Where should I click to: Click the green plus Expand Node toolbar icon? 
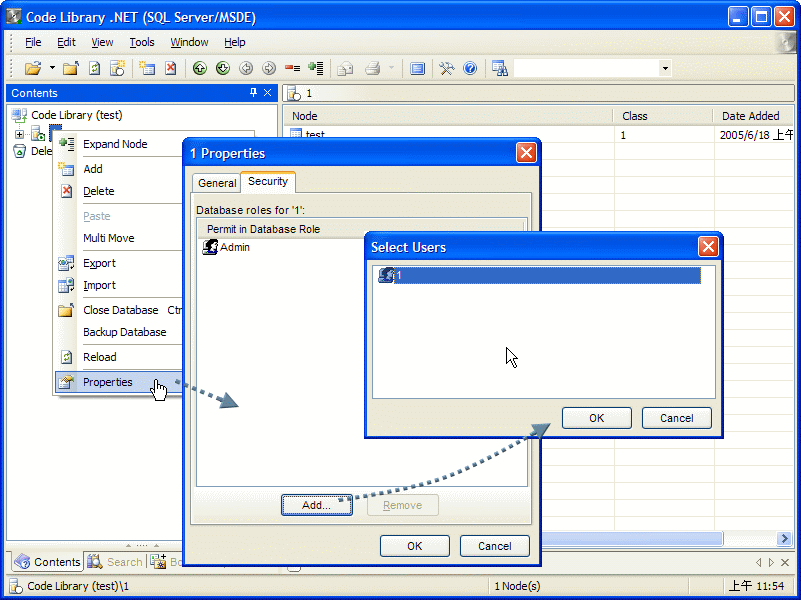pos(316,68)
